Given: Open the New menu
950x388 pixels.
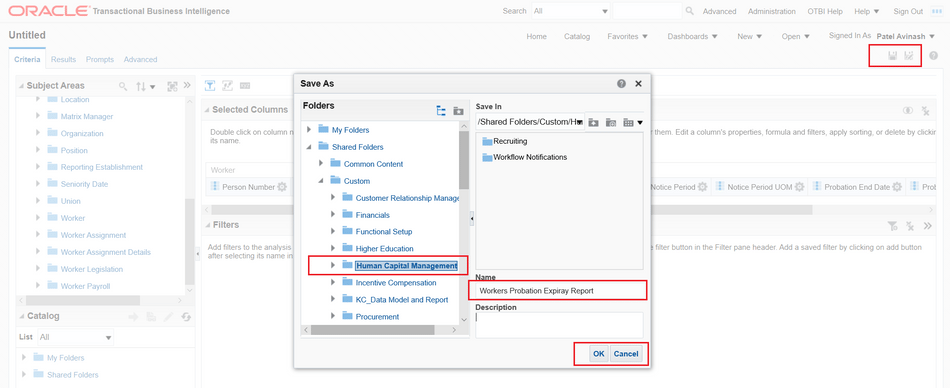Looking at the screenshot, I should [749, 36].
